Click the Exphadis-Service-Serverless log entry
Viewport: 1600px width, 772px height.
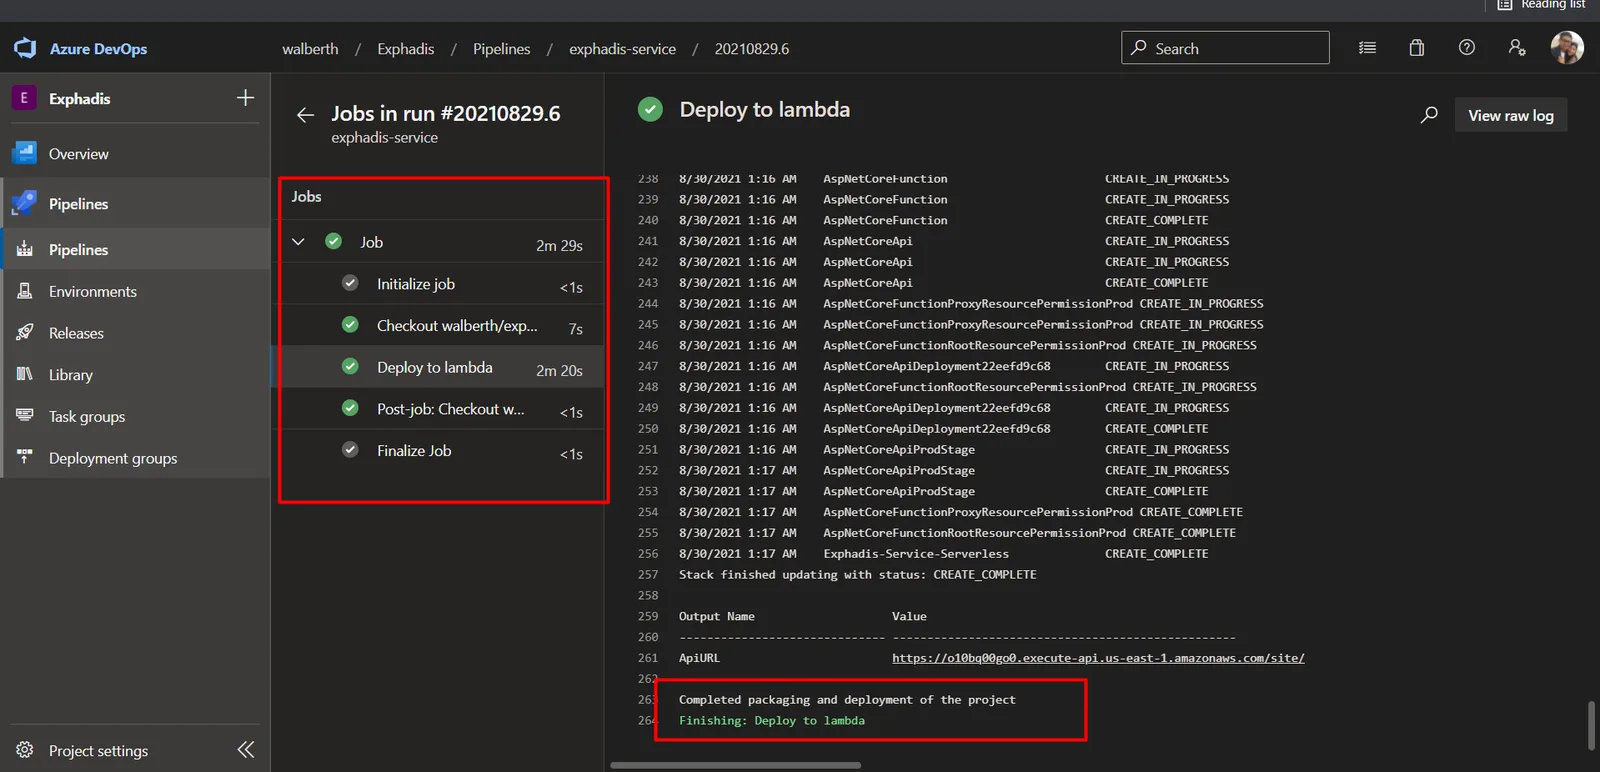916,554
